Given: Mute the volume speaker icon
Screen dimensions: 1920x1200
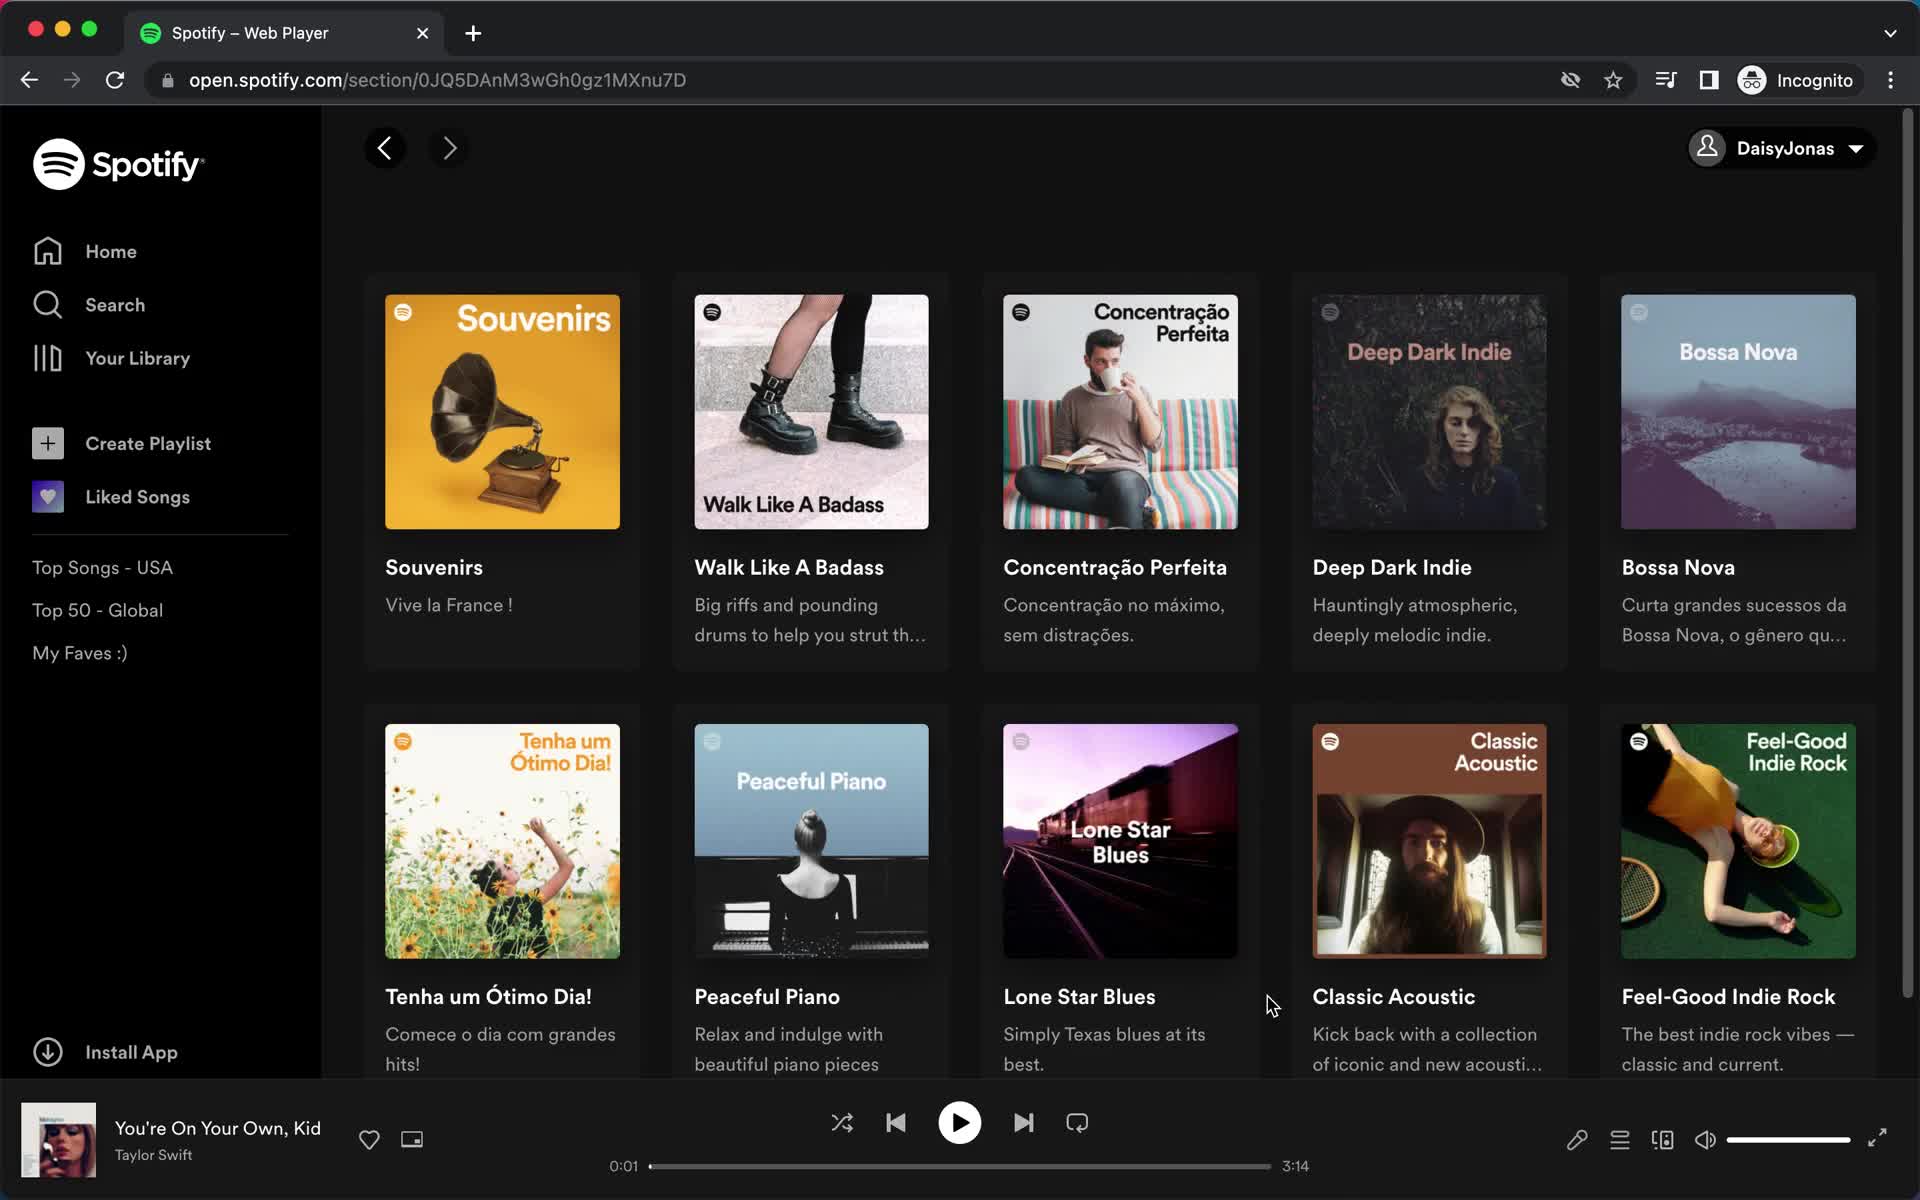Looking at the screenshot, I should point(1705,1139).
